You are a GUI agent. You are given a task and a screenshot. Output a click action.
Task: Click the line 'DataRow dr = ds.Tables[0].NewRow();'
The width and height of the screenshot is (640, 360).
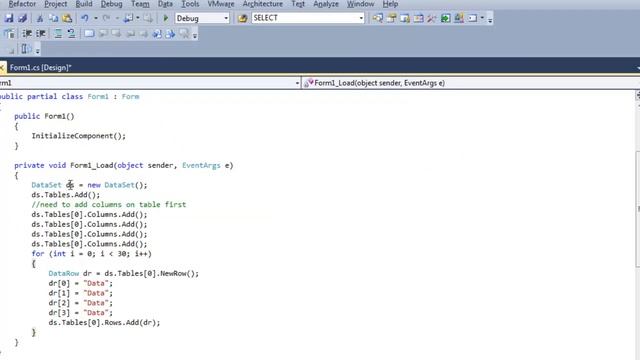tap(124, 273)
